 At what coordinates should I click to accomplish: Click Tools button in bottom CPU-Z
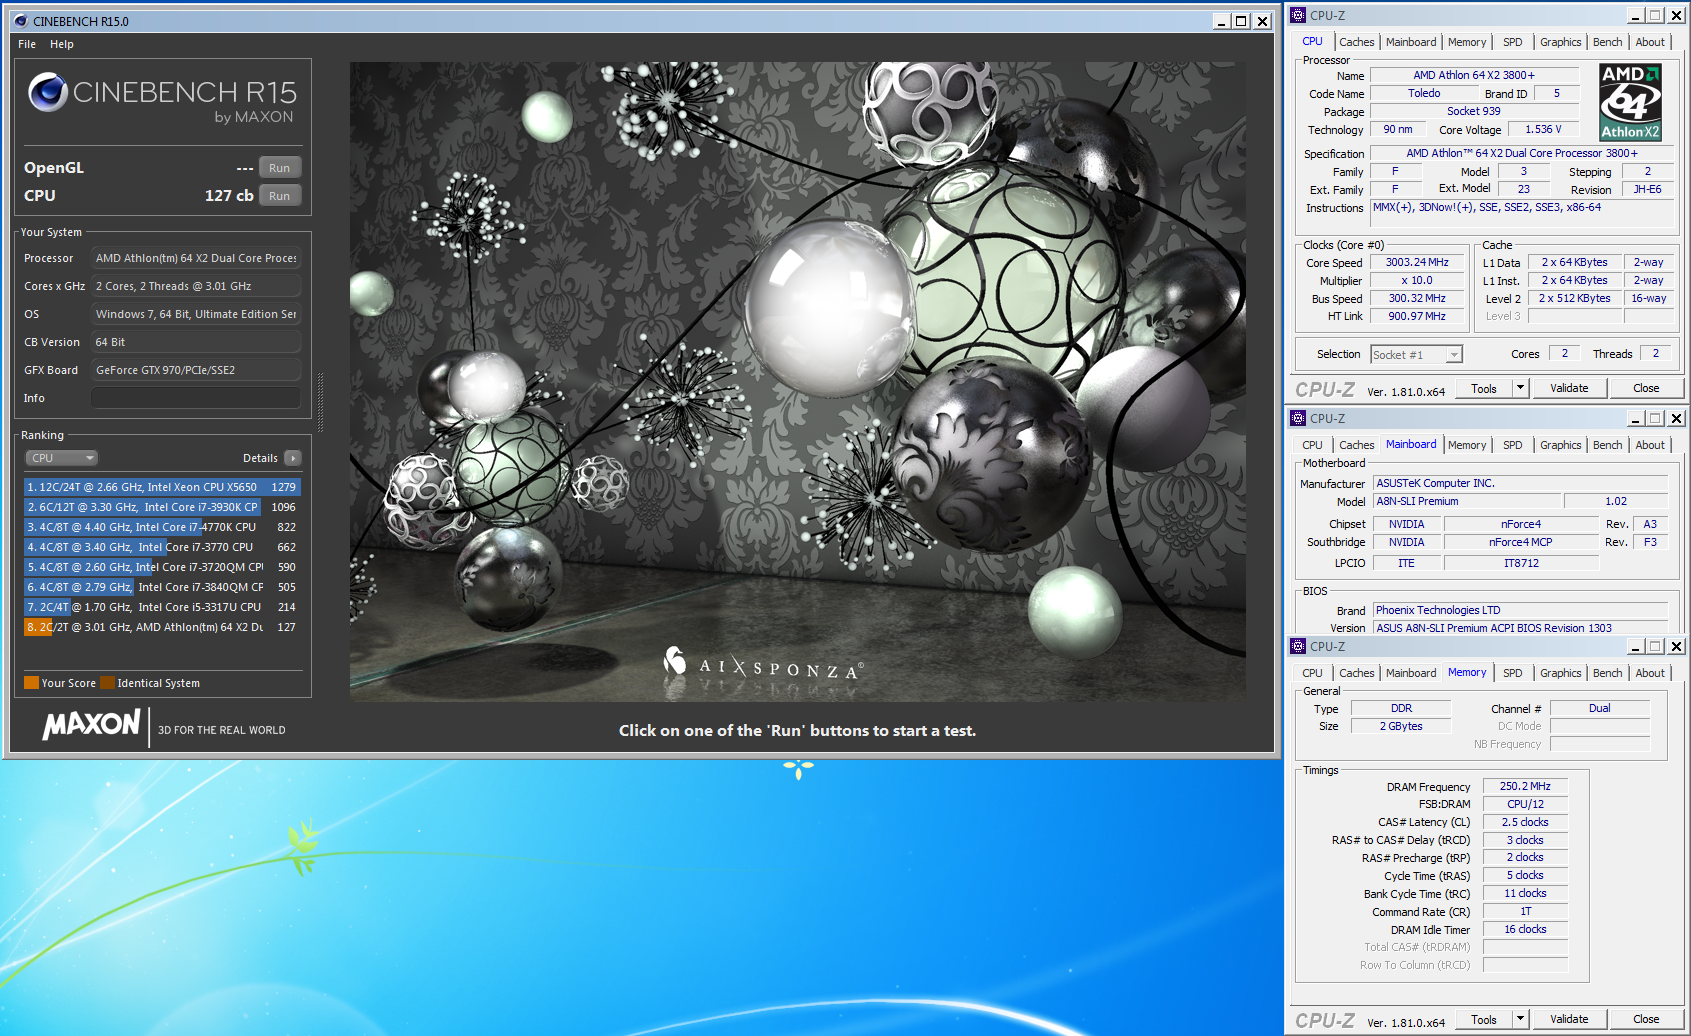(1483, 1020)
